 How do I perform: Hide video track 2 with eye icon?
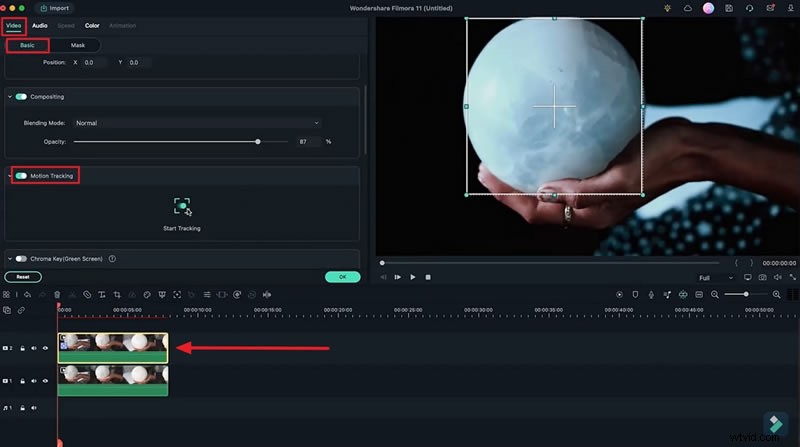(x=45, y=348)
